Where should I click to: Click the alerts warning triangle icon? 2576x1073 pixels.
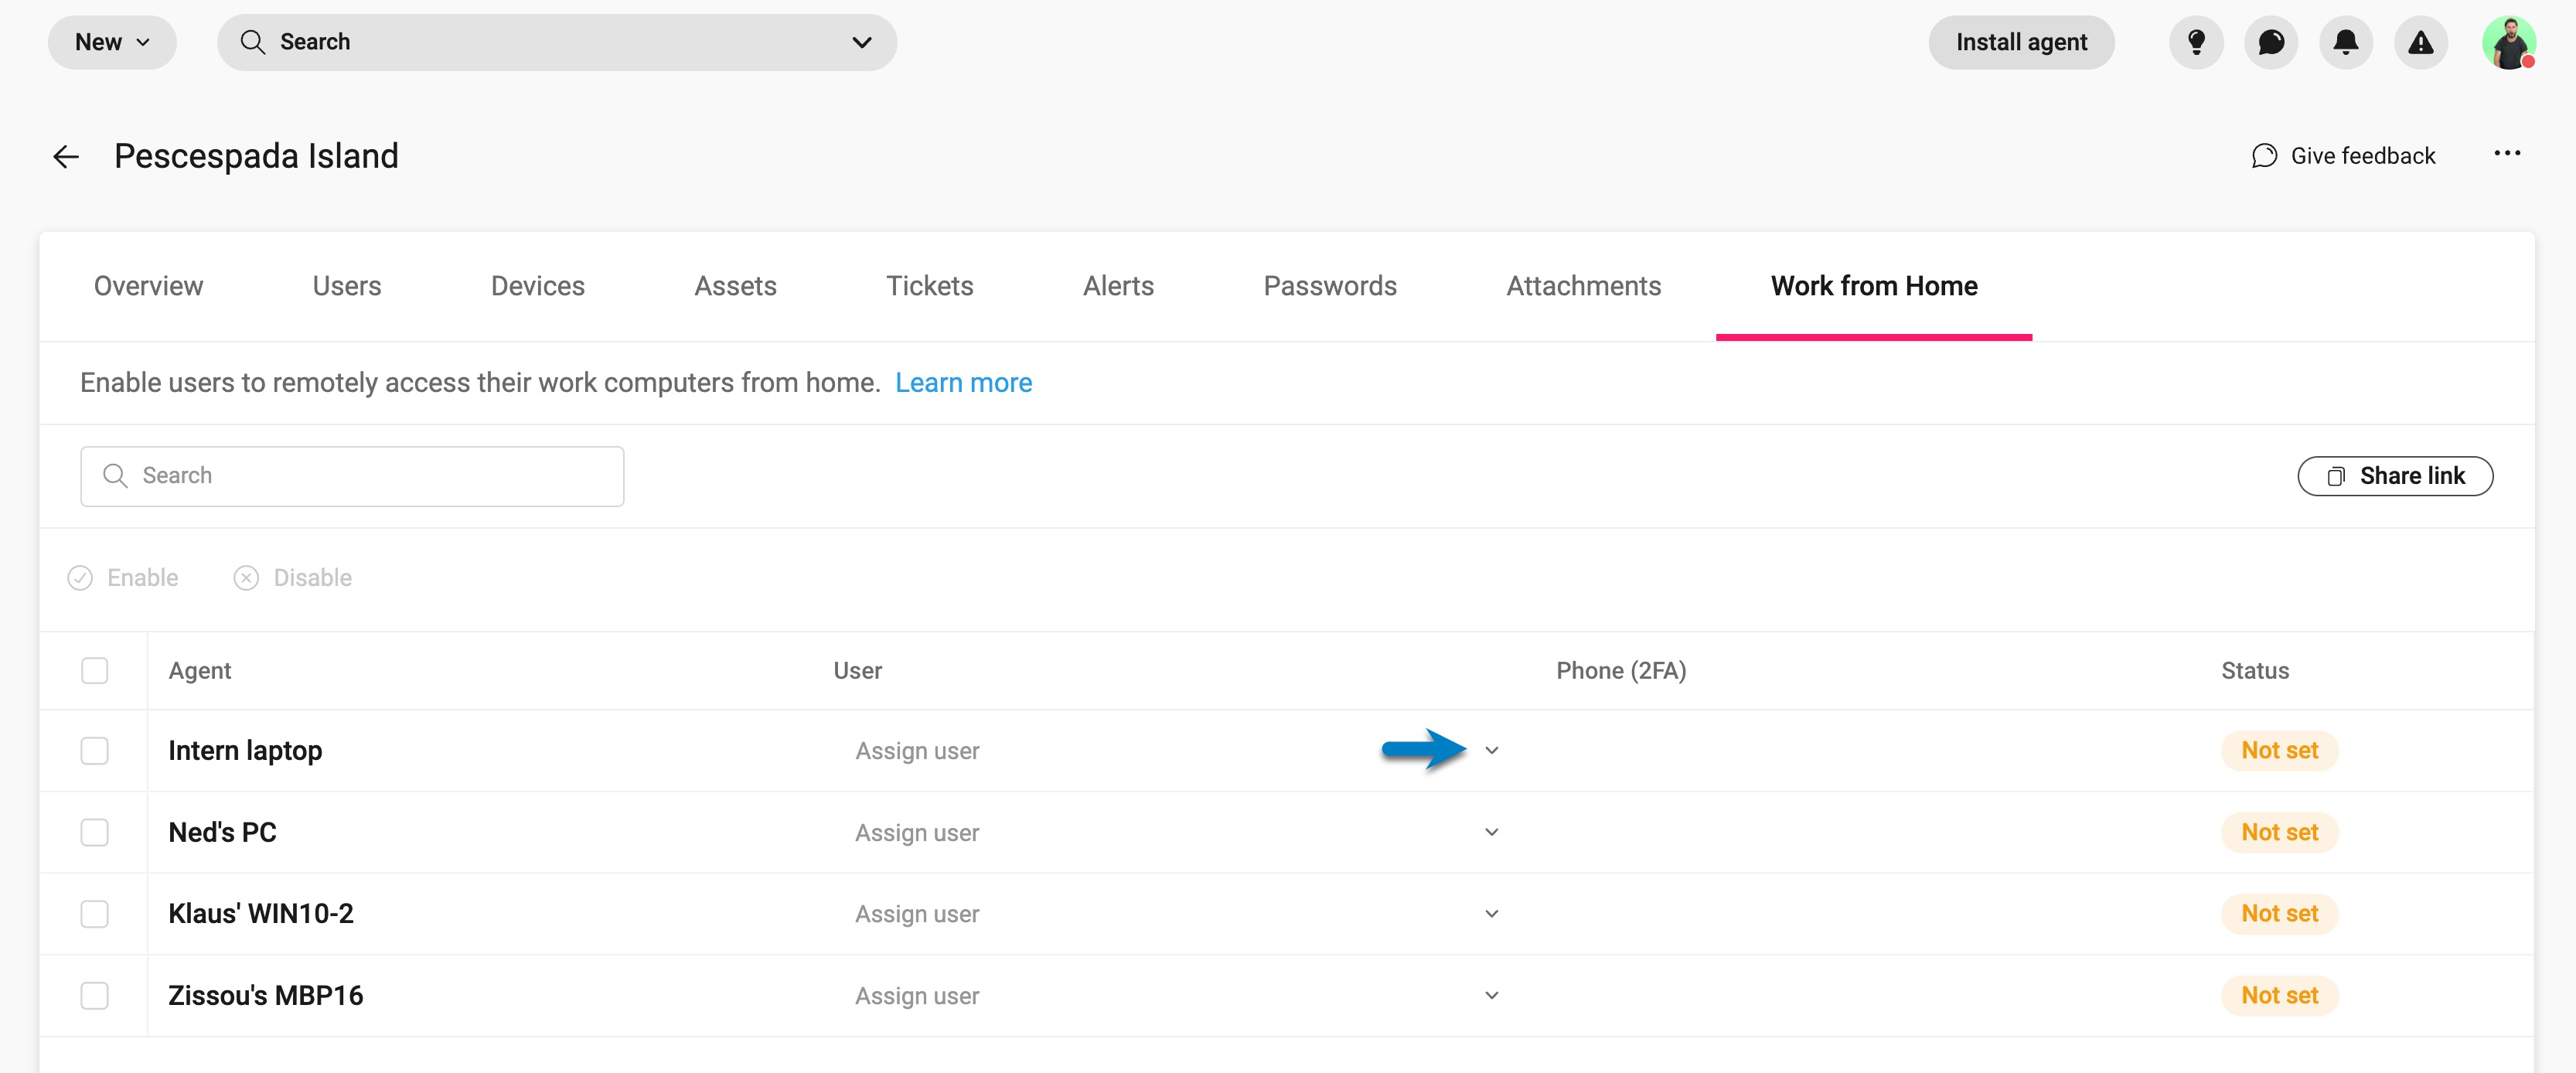(x=2421, y=42)
